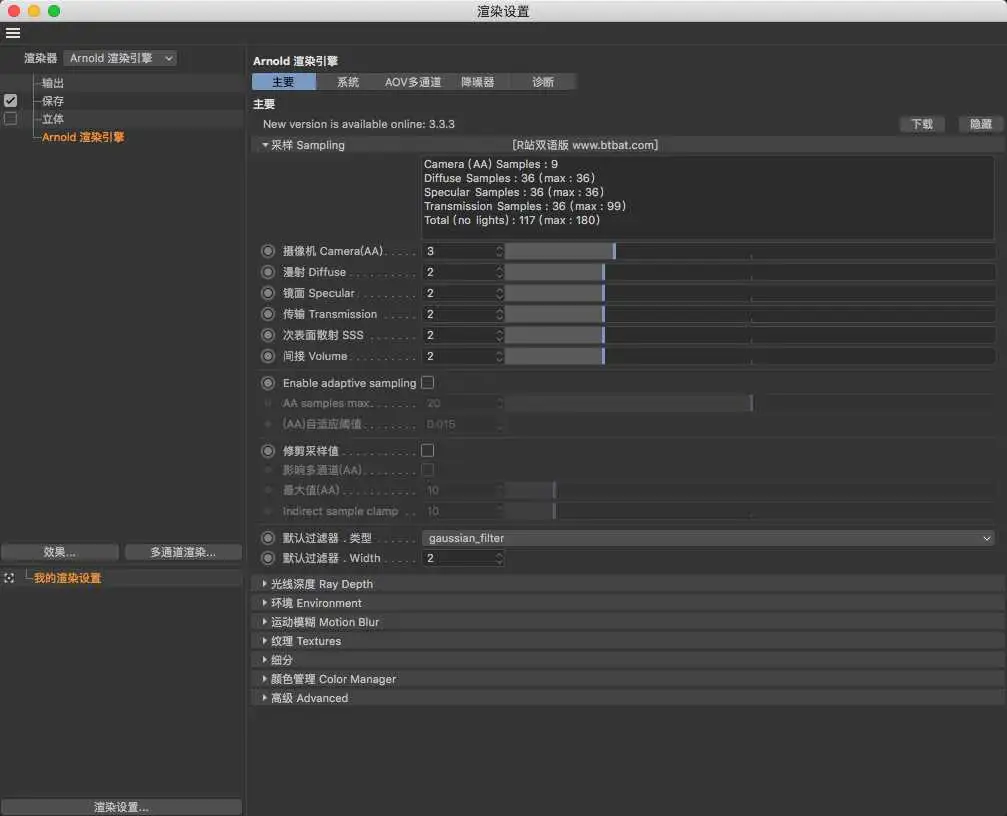Screen dimensions: 1007x816
Task: Adjust the 次表面散射 SSS samples slider
Action: (x=749, y=335)
